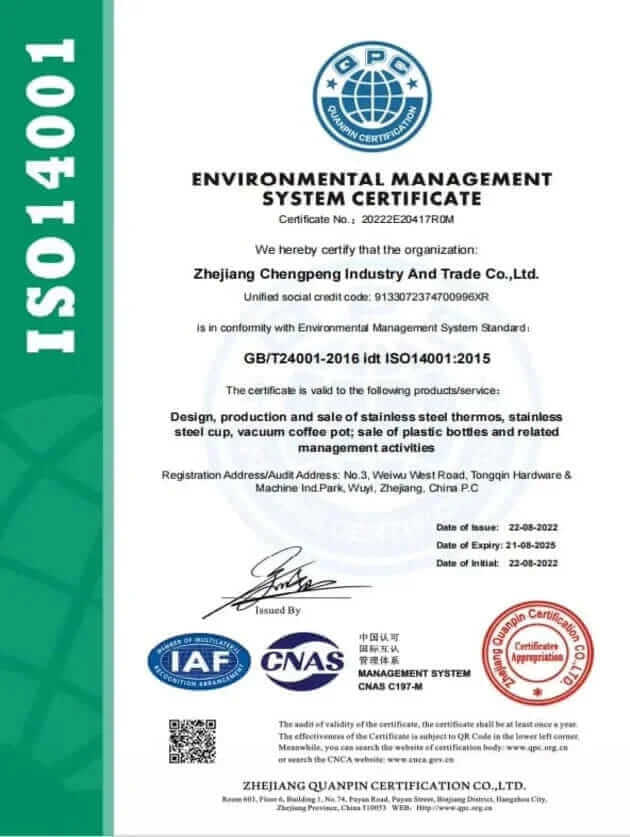The width and height of the screenshot is (630, 837).
Task: Click the QR code
Action: [x=192, y=741]
